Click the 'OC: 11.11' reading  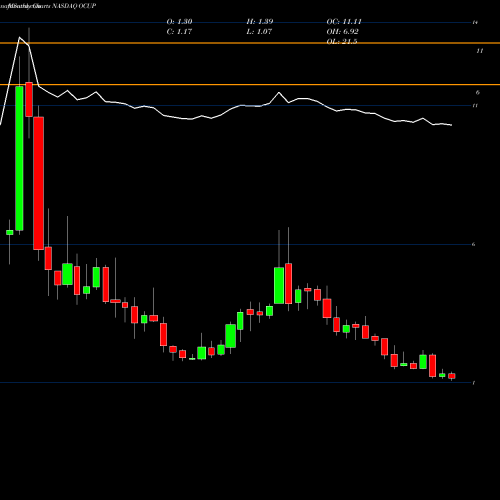[x=344, y=22]
